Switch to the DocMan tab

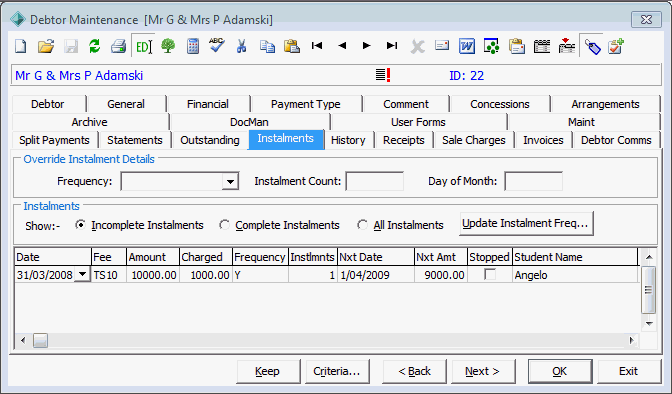pos(249,122)
